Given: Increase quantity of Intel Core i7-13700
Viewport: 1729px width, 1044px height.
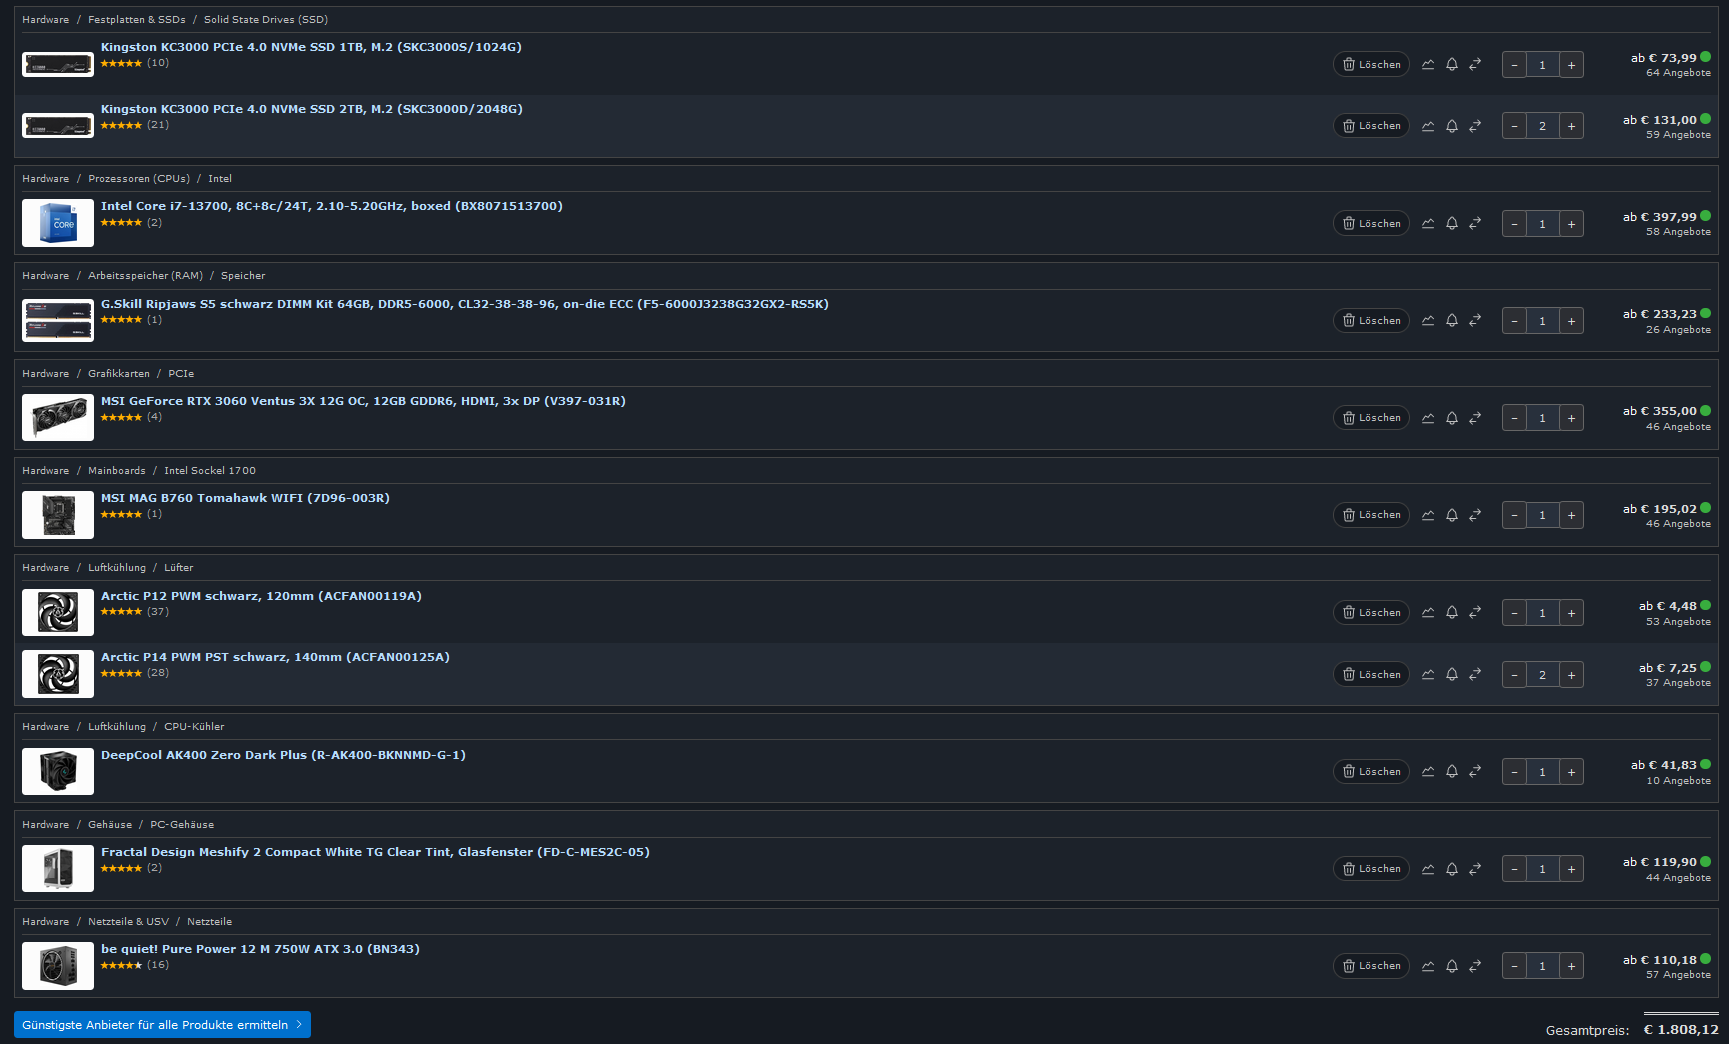Looking at the screenshot, I should pos(1571,224).
